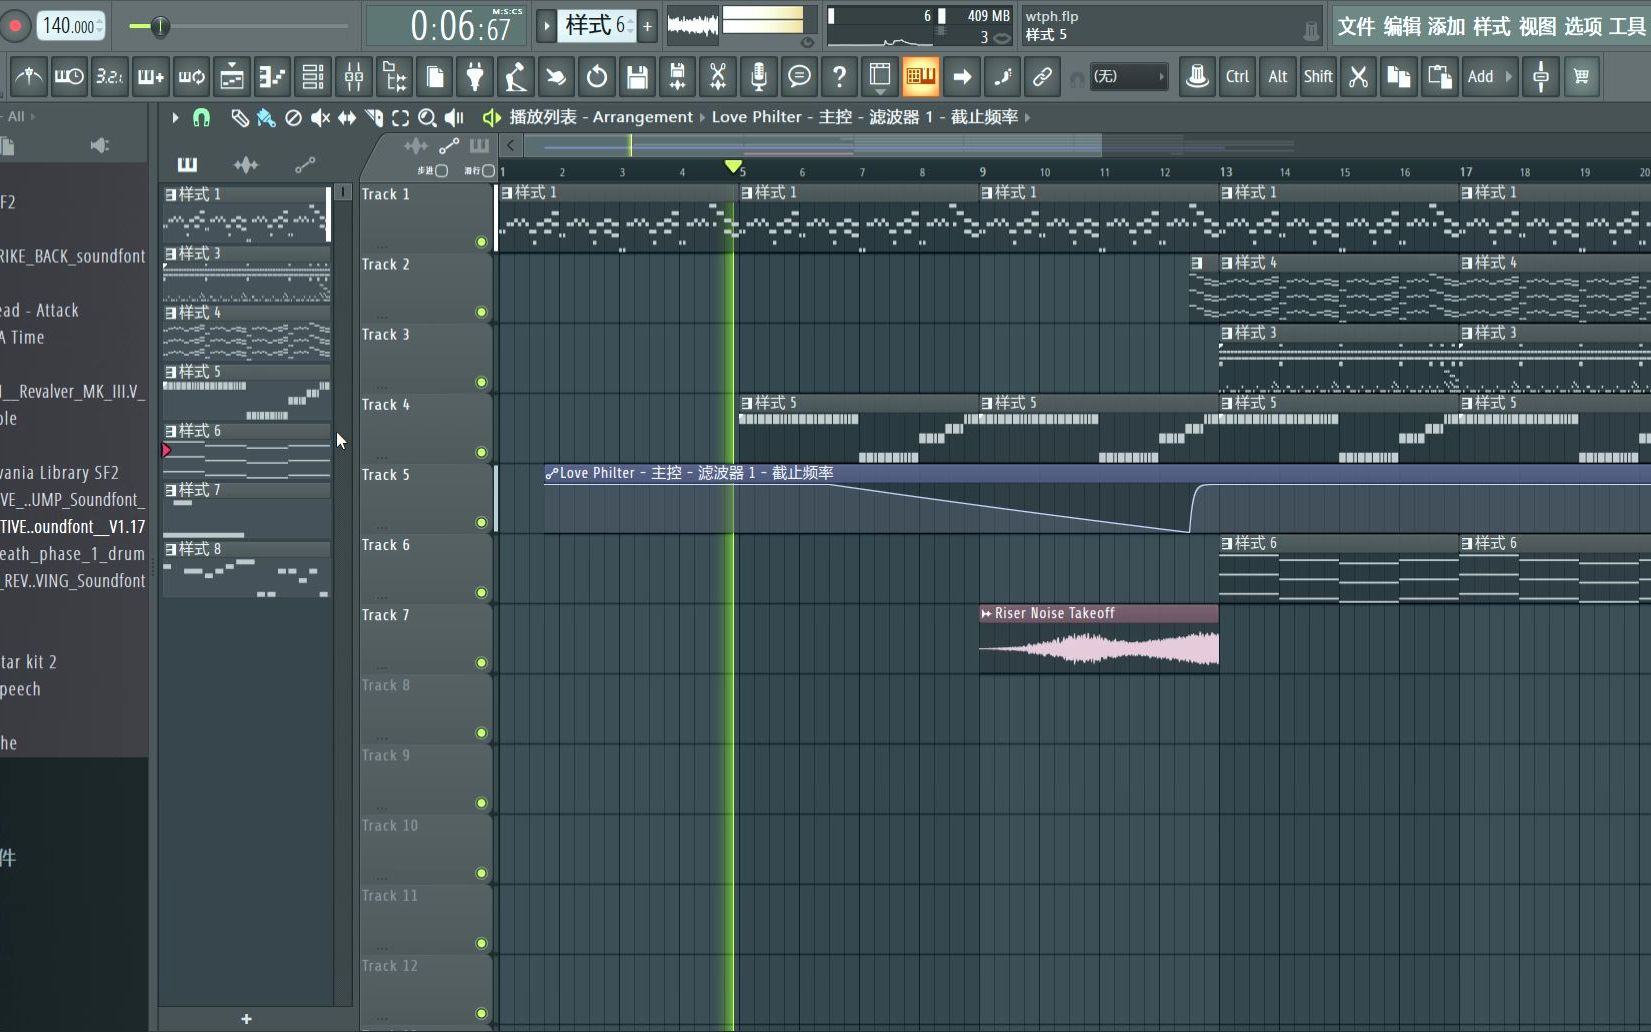Open the Mixer view
Image resolution: width=1651 pixels, height=1032 pixels.
[354, 76]
